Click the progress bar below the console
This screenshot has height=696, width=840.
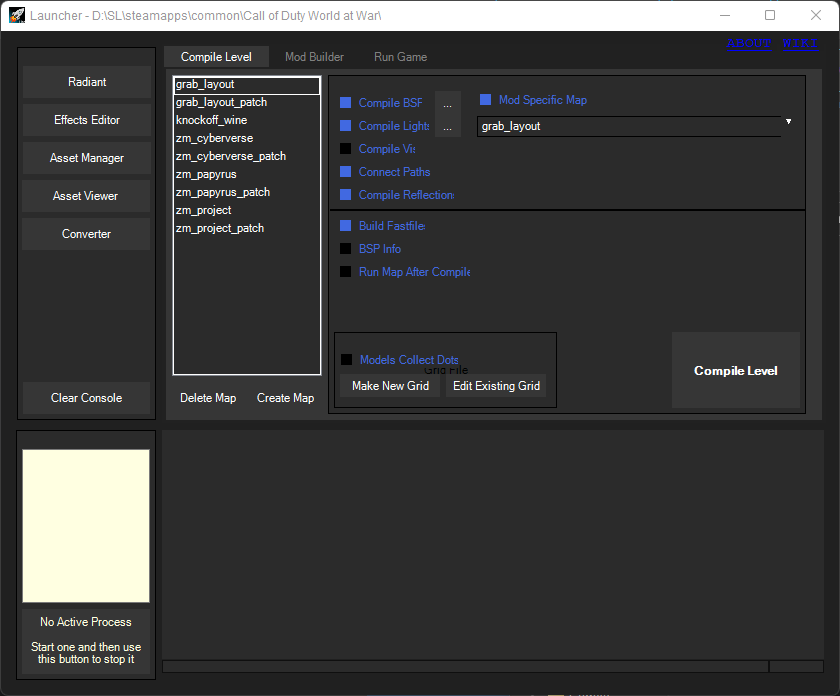click(x=466, y=667)
